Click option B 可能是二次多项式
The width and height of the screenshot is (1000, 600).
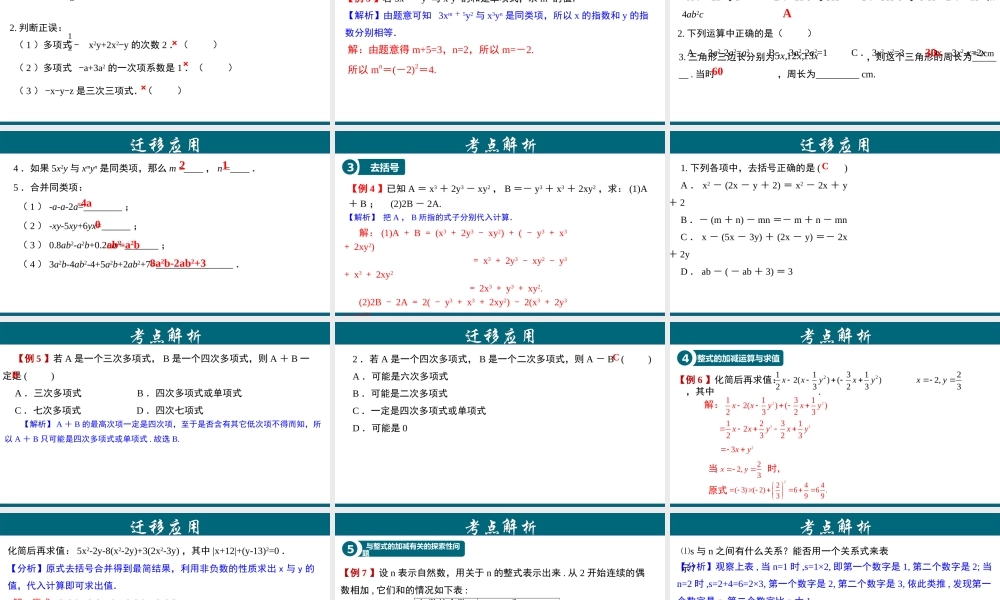tap(400, 394)
